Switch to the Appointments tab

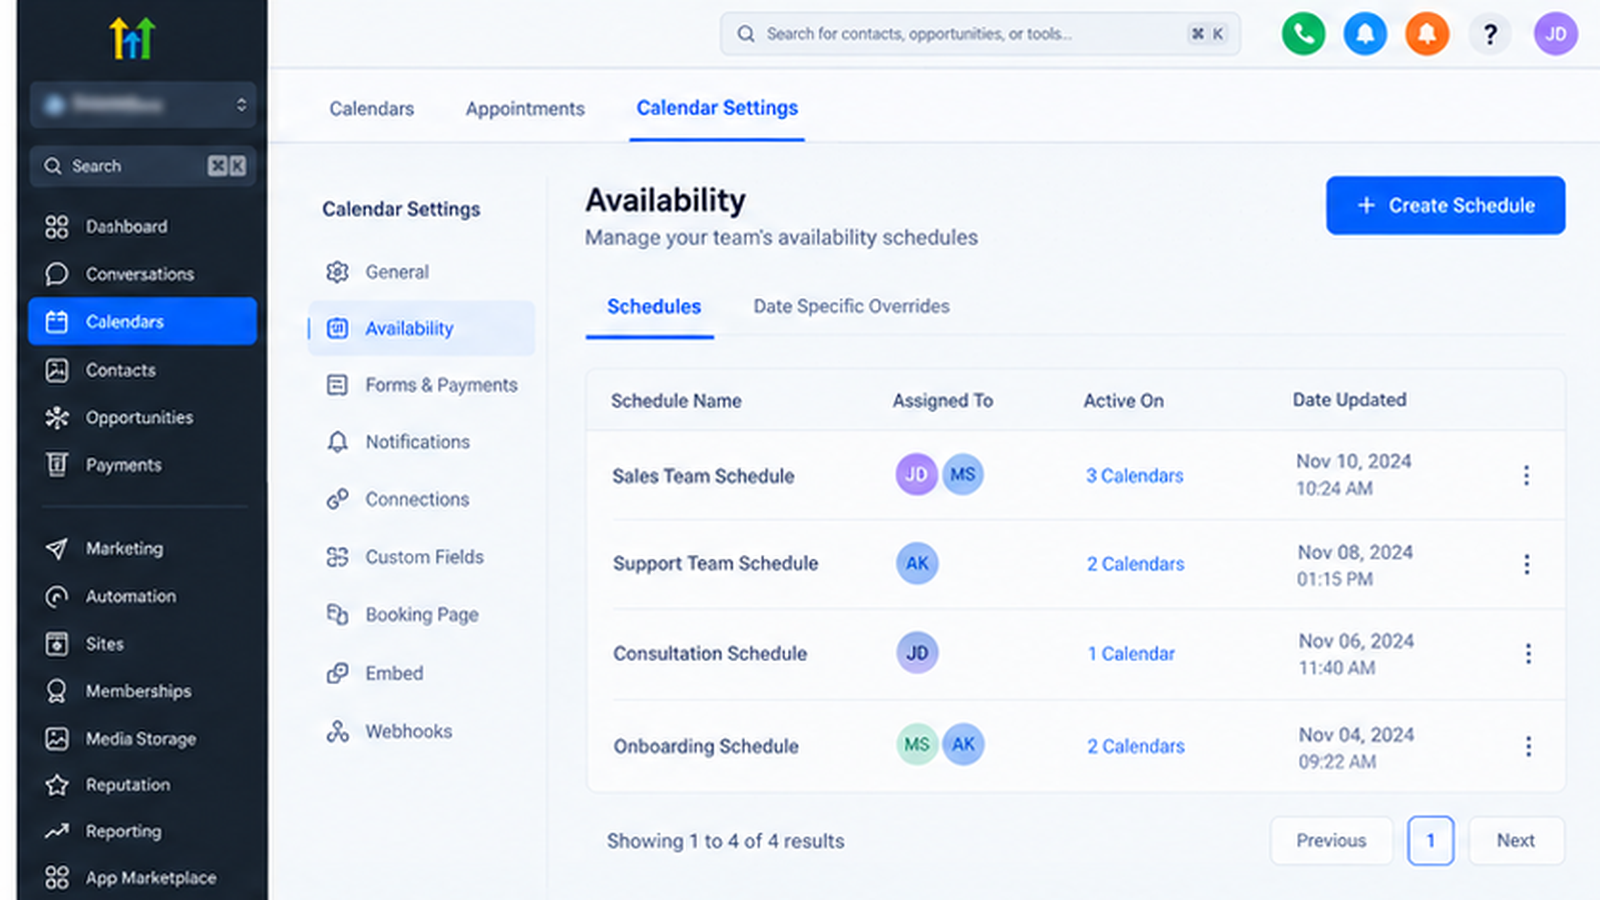pos(525,108)
